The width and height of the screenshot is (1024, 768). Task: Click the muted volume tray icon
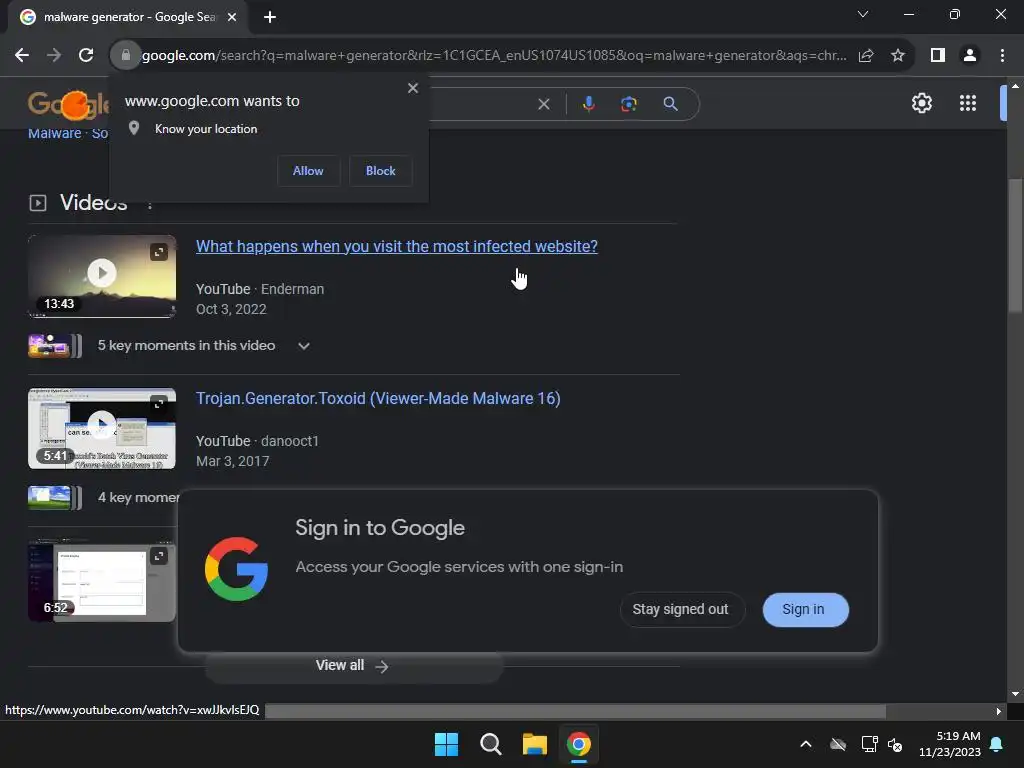click(895, 744)
